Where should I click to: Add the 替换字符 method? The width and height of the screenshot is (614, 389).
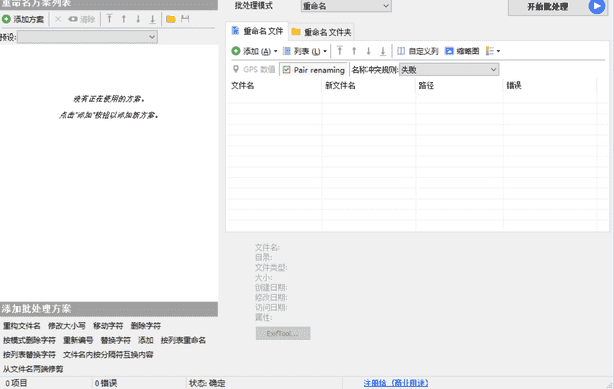pos(116,340)
